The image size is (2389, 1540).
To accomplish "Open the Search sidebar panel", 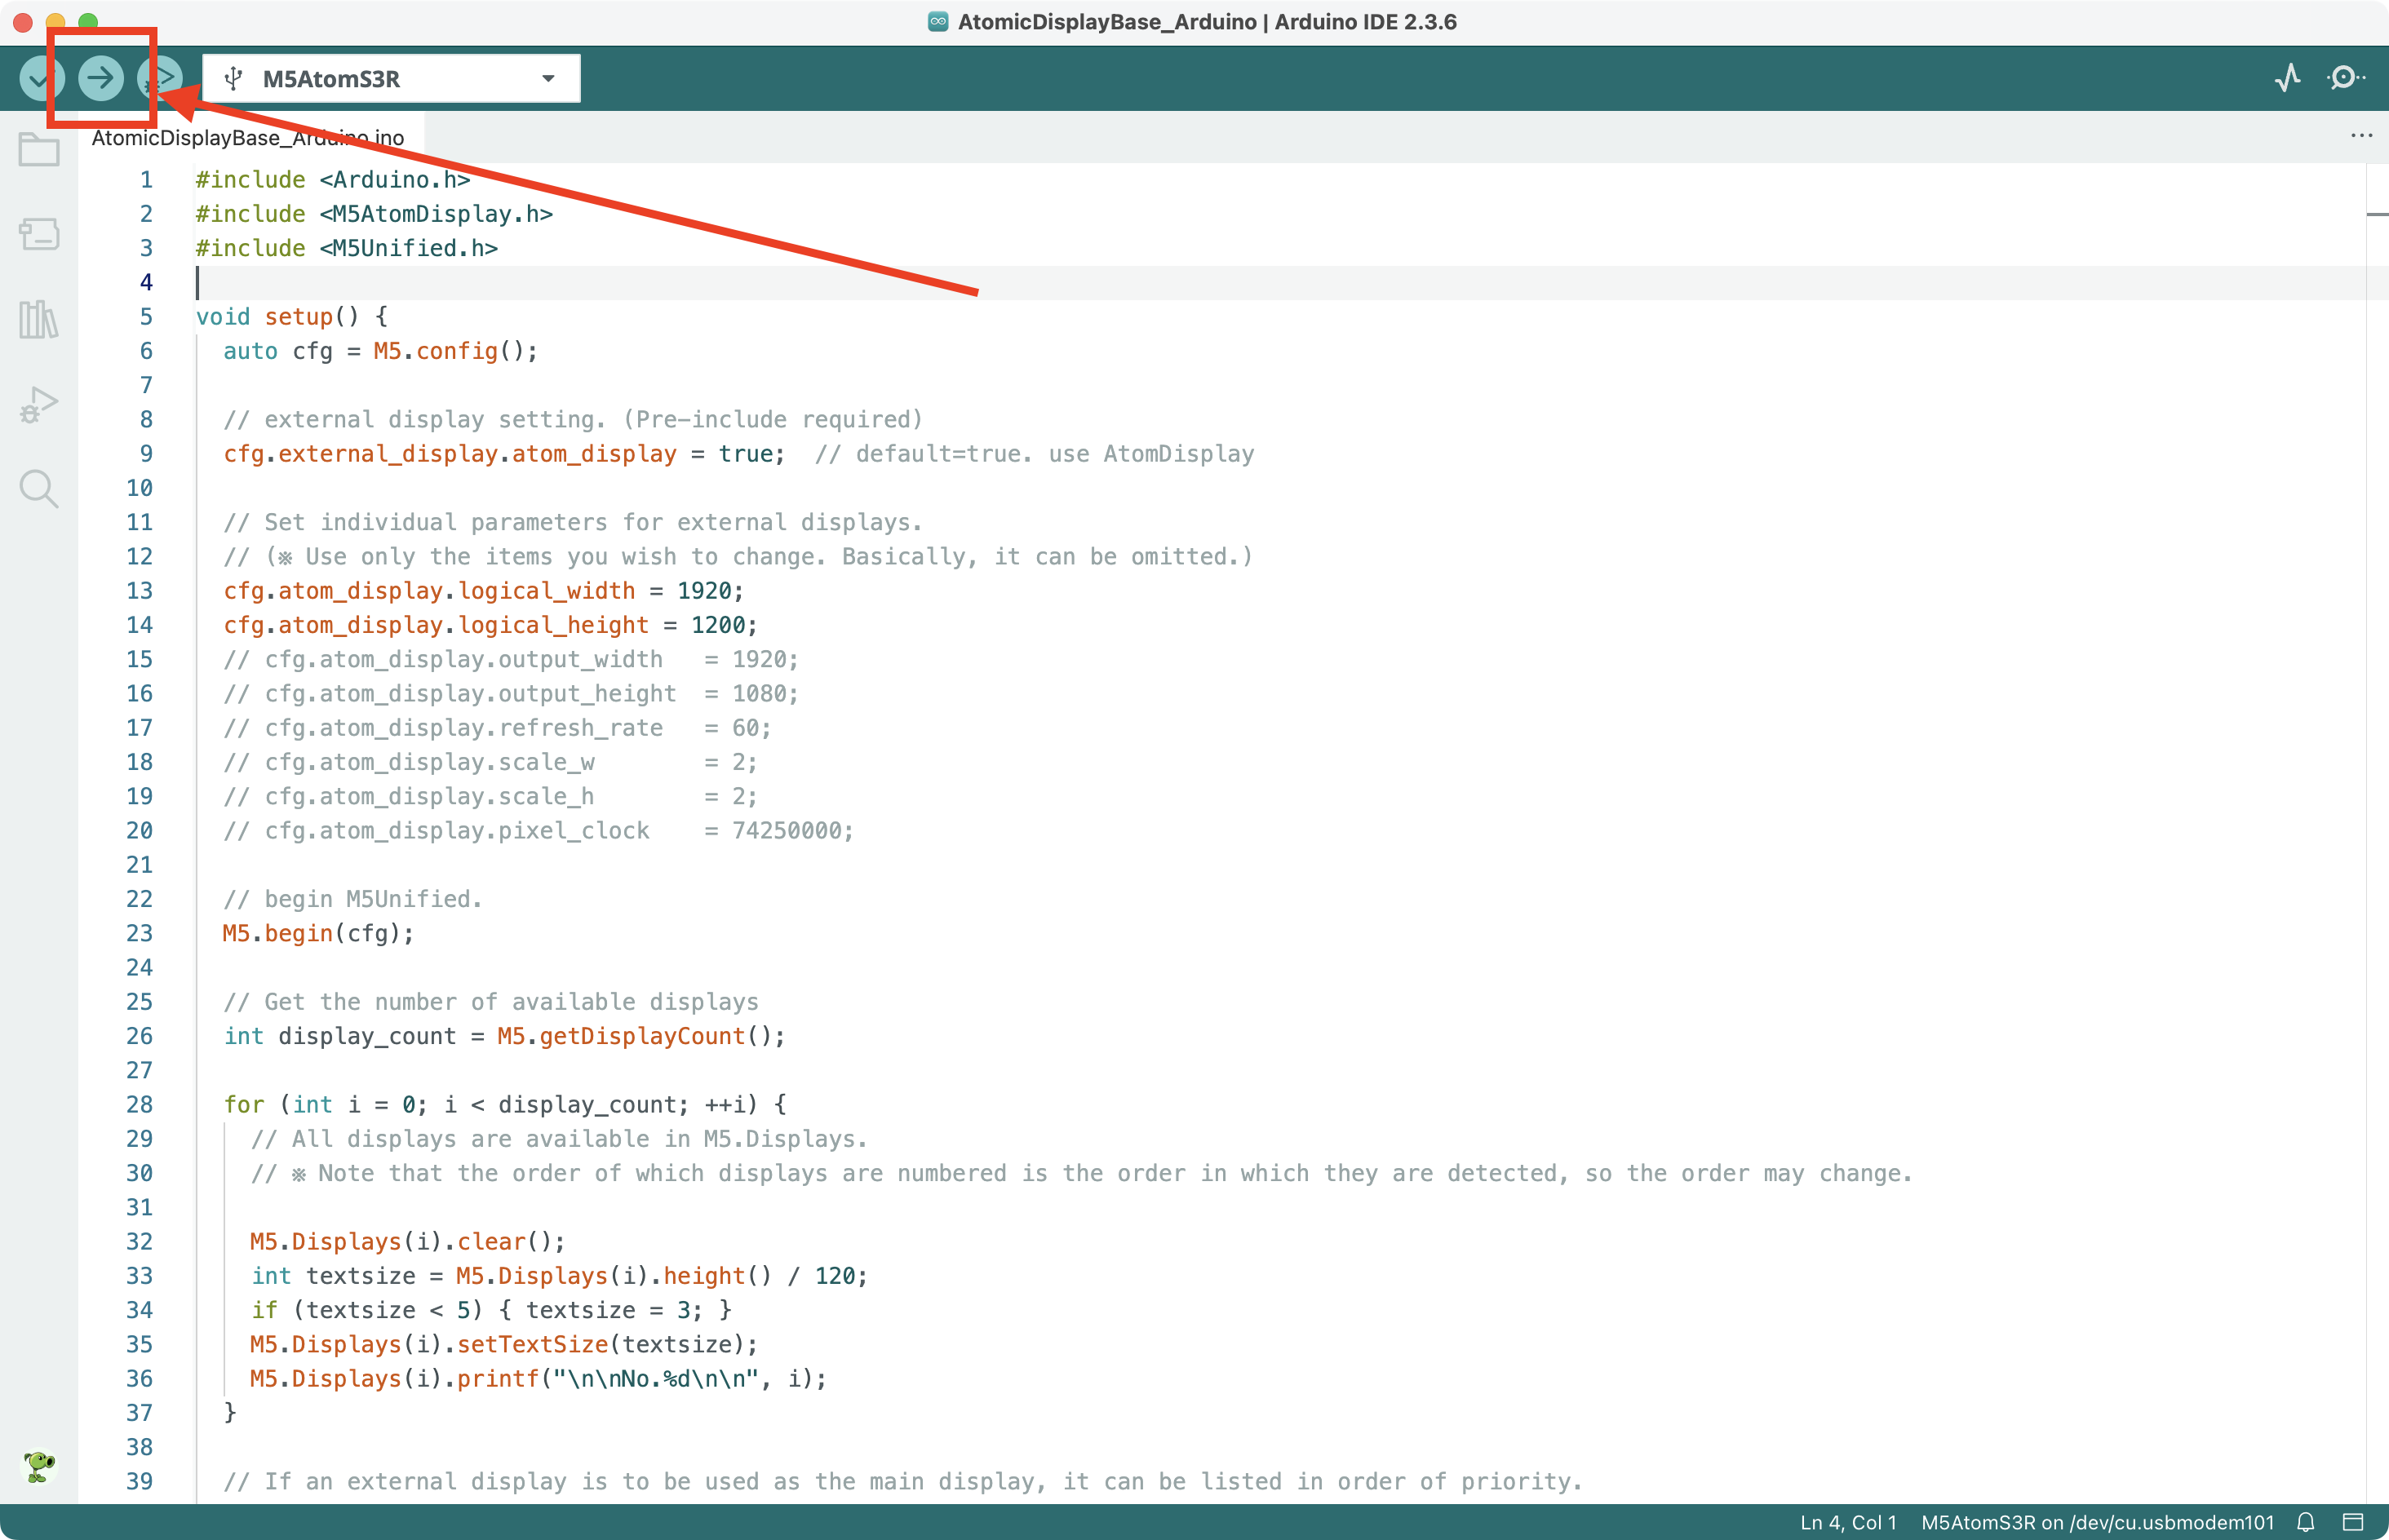I will coord(39,489).
